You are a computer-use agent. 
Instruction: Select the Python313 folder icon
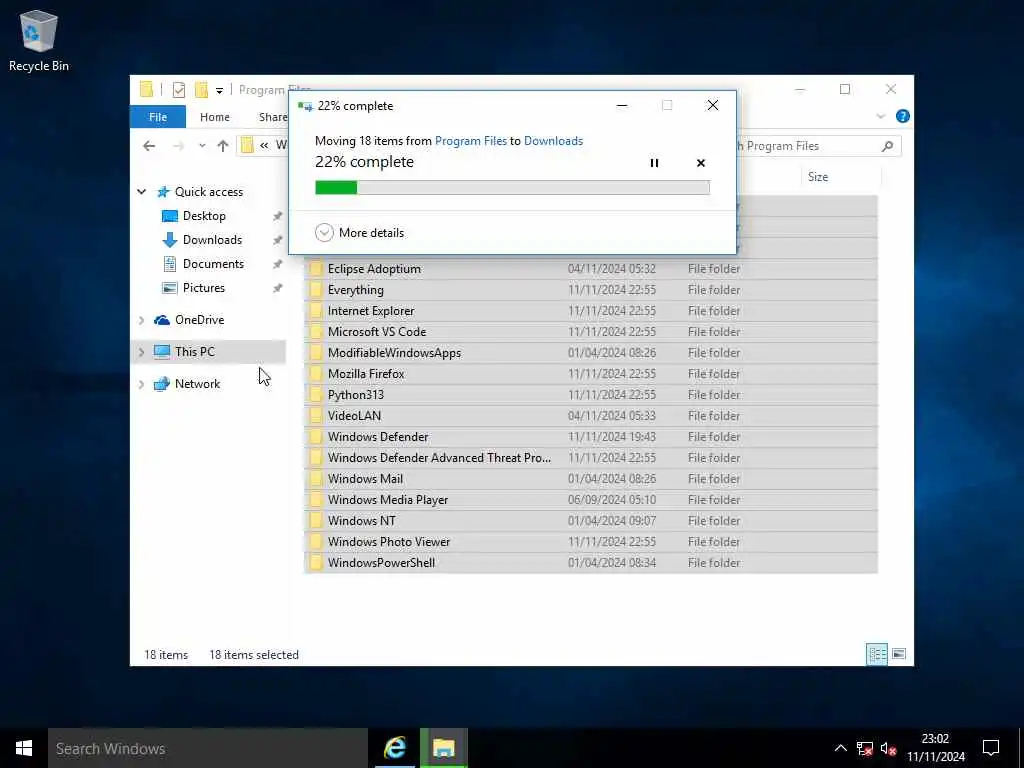[x=316, y=394]
